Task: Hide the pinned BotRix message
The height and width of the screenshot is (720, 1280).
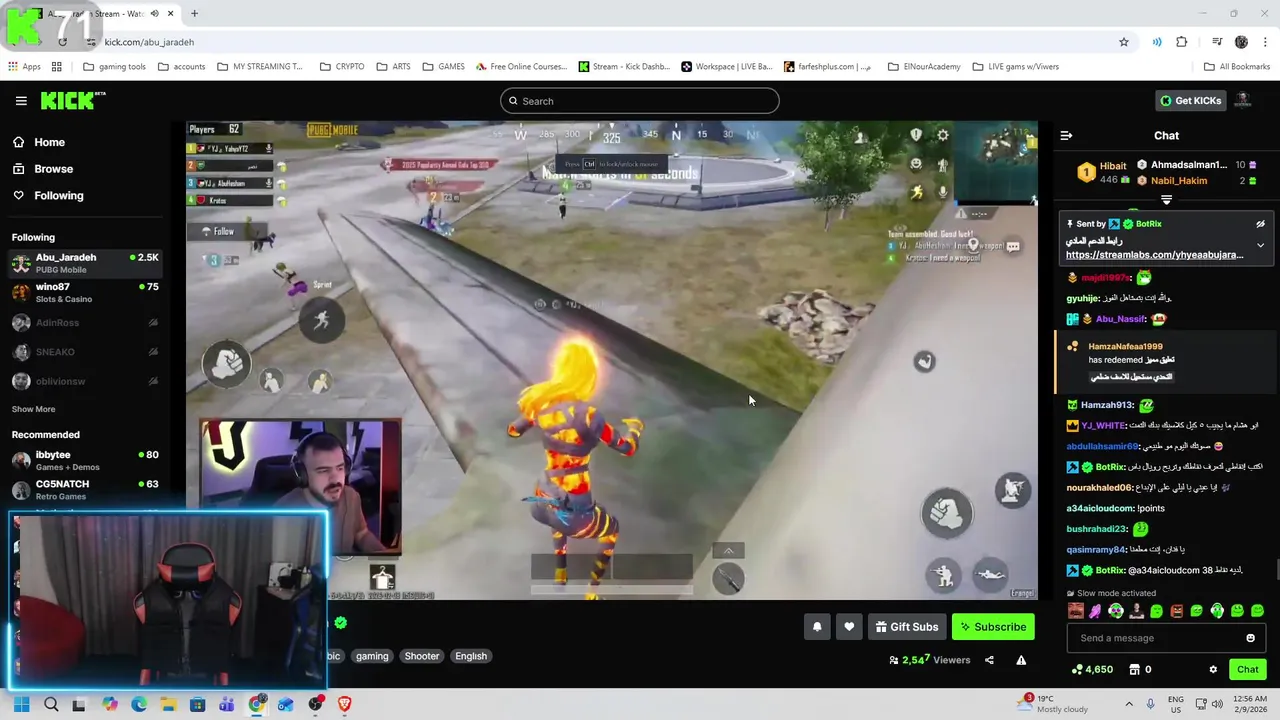Action: click(1260, 224)
